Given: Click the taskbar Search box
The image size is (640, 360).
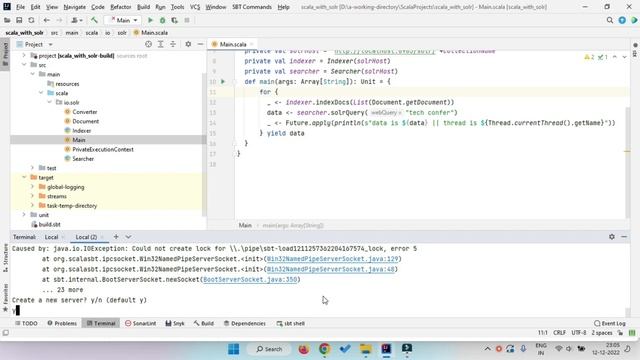Looking at the screenshot, I should [x=269, y=349].
